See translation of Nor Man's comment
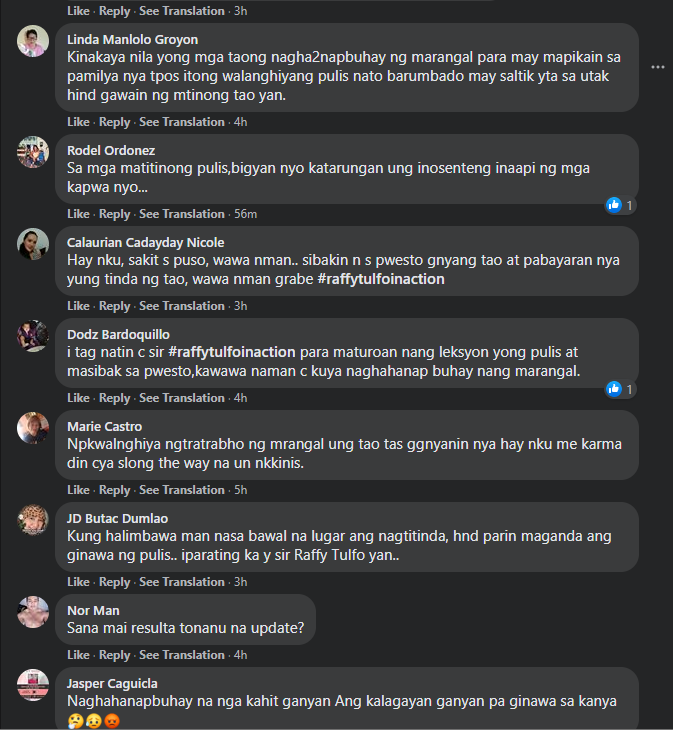The height and width of the screenshot is (730, 673). pyautogui.click(x=182, y=655)
